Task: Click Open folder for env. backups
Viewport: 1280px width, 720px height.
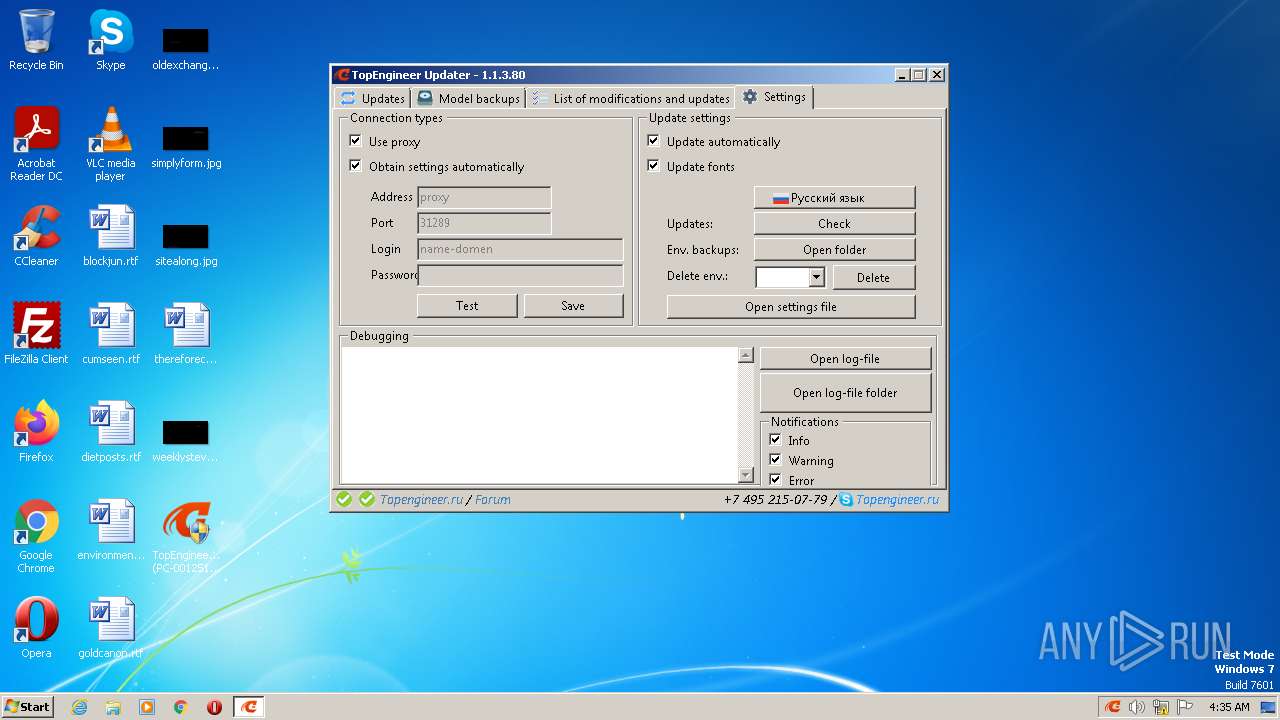Action: click(x=834, y=249)
